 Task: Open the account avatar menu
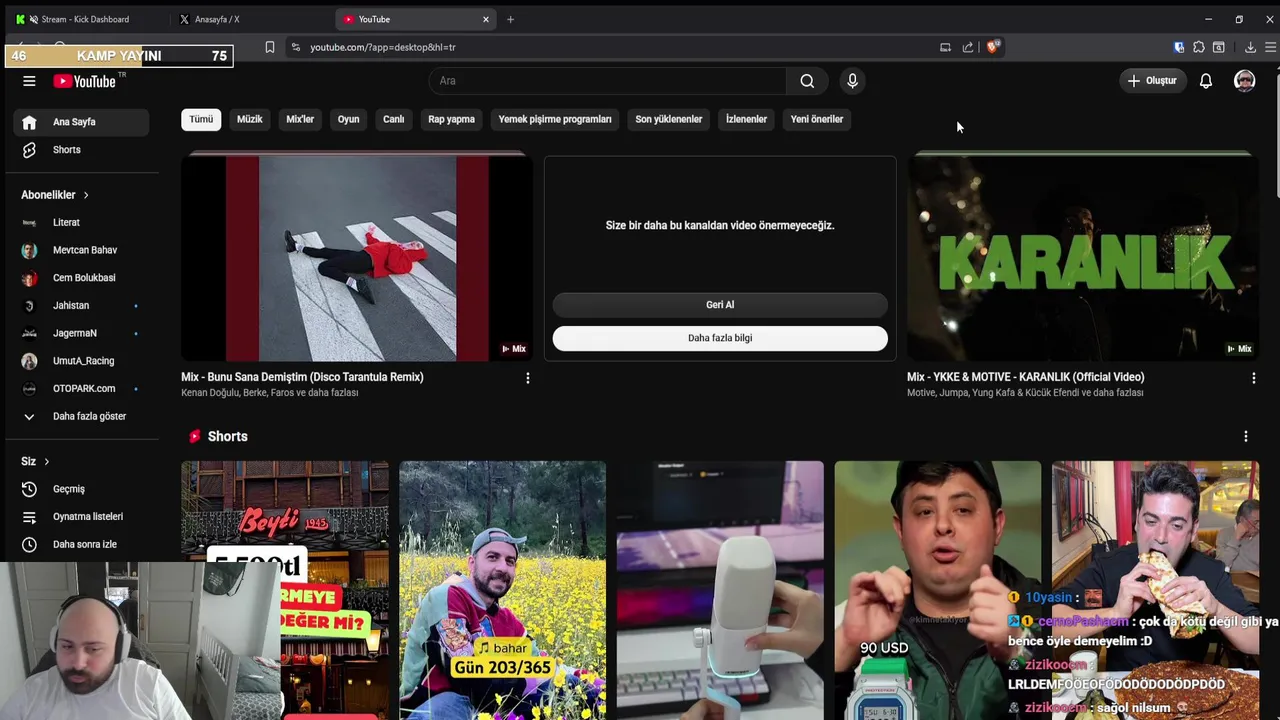point(1244,81)
